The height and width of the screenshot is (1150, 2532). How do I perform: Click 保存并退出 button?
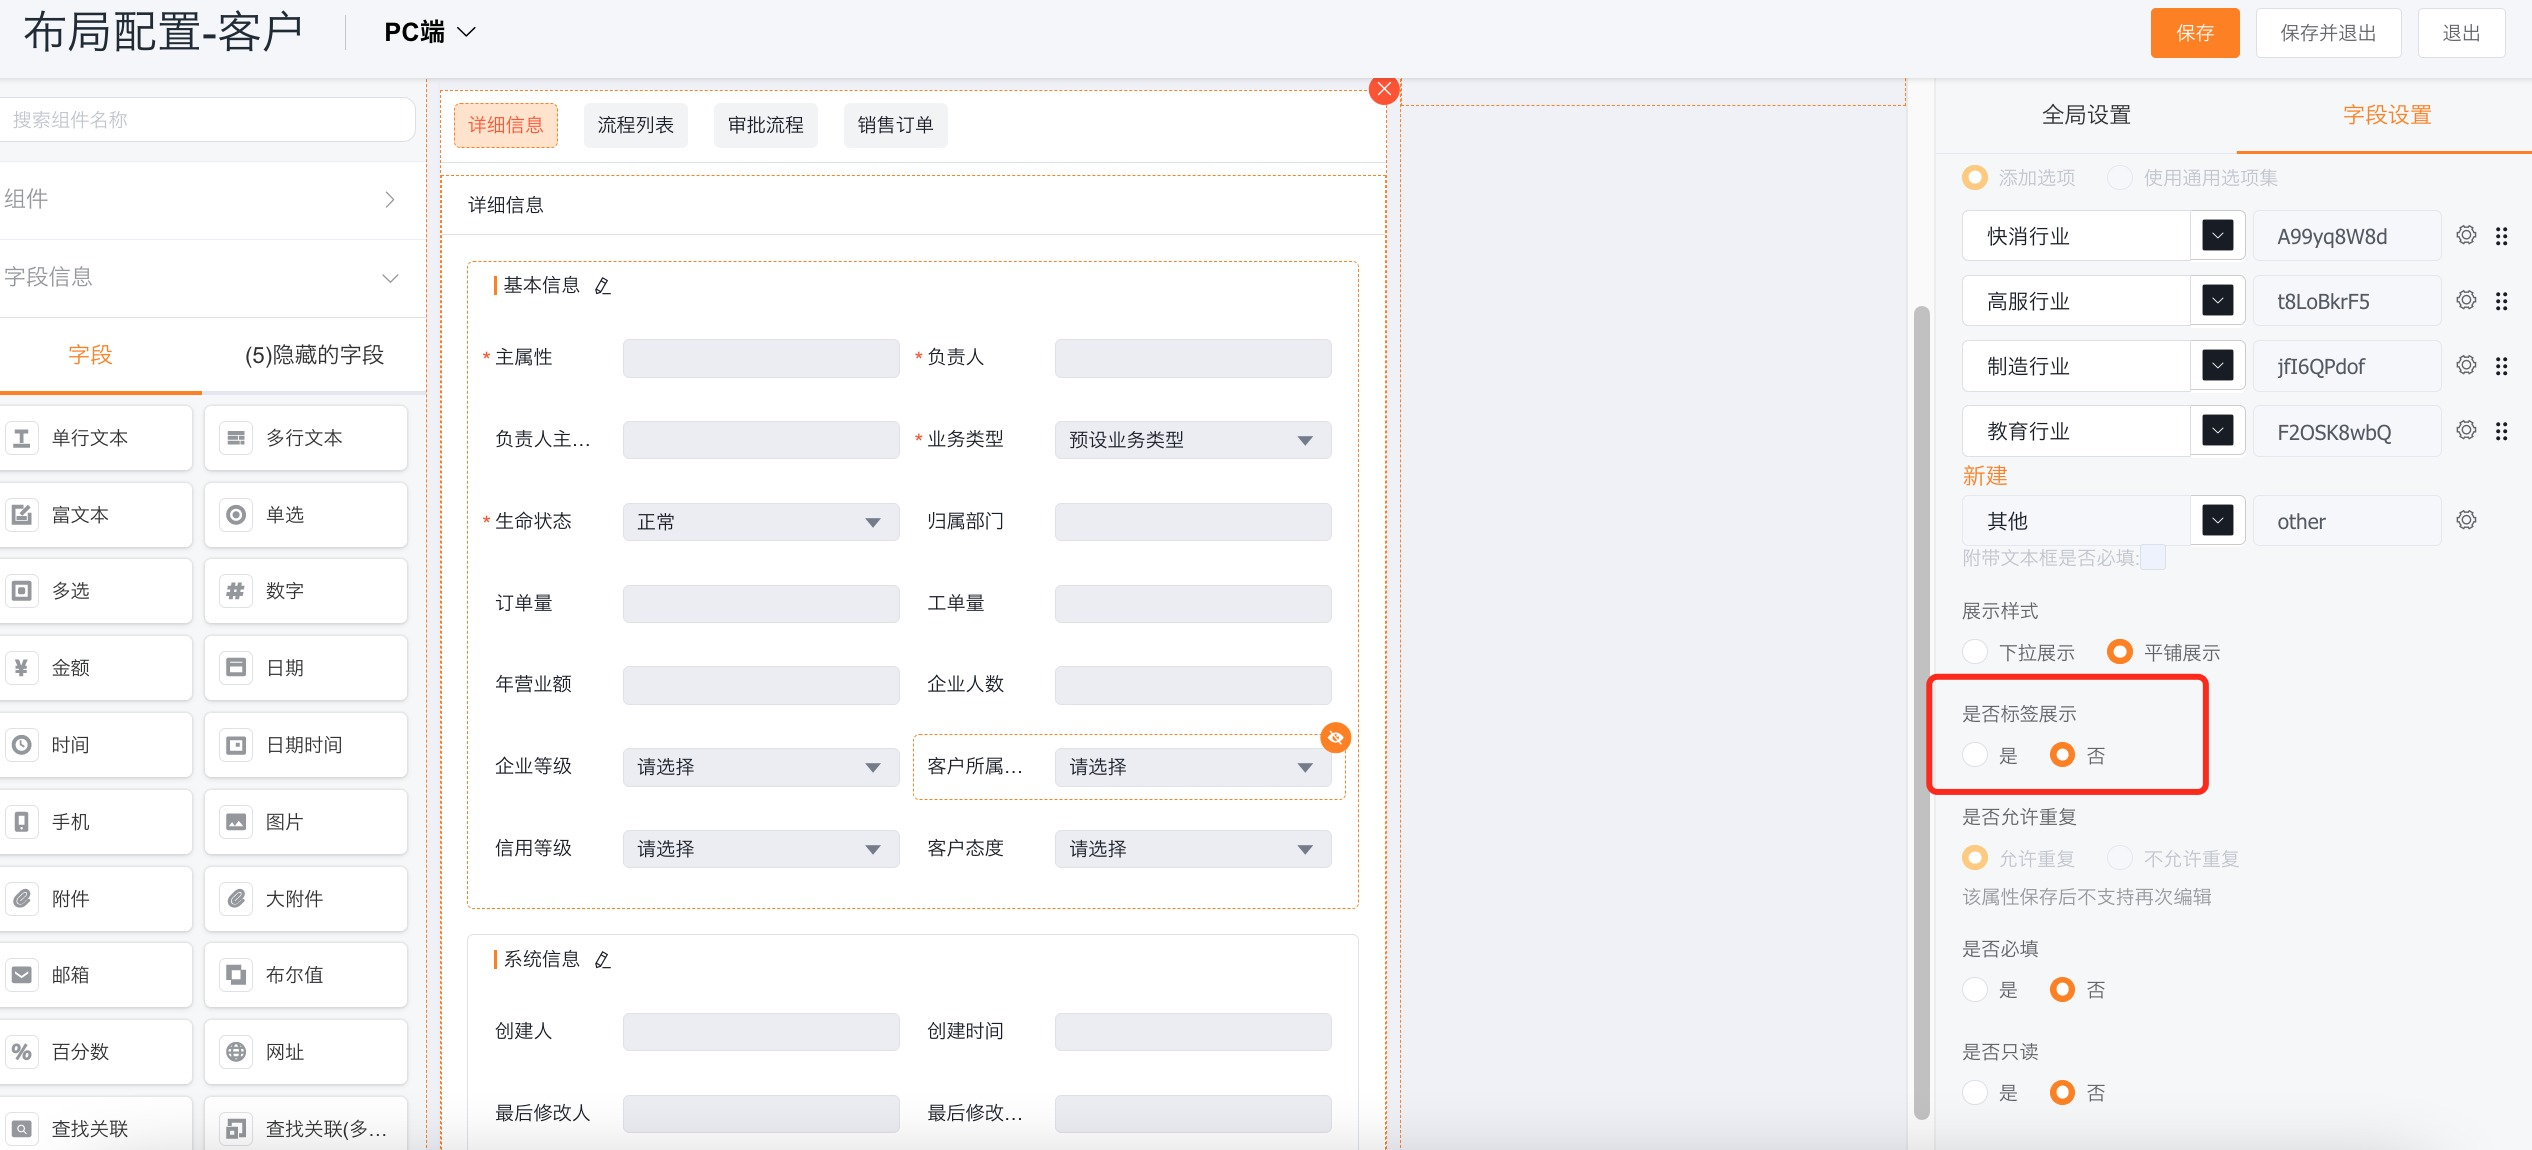coord(2328,33)
